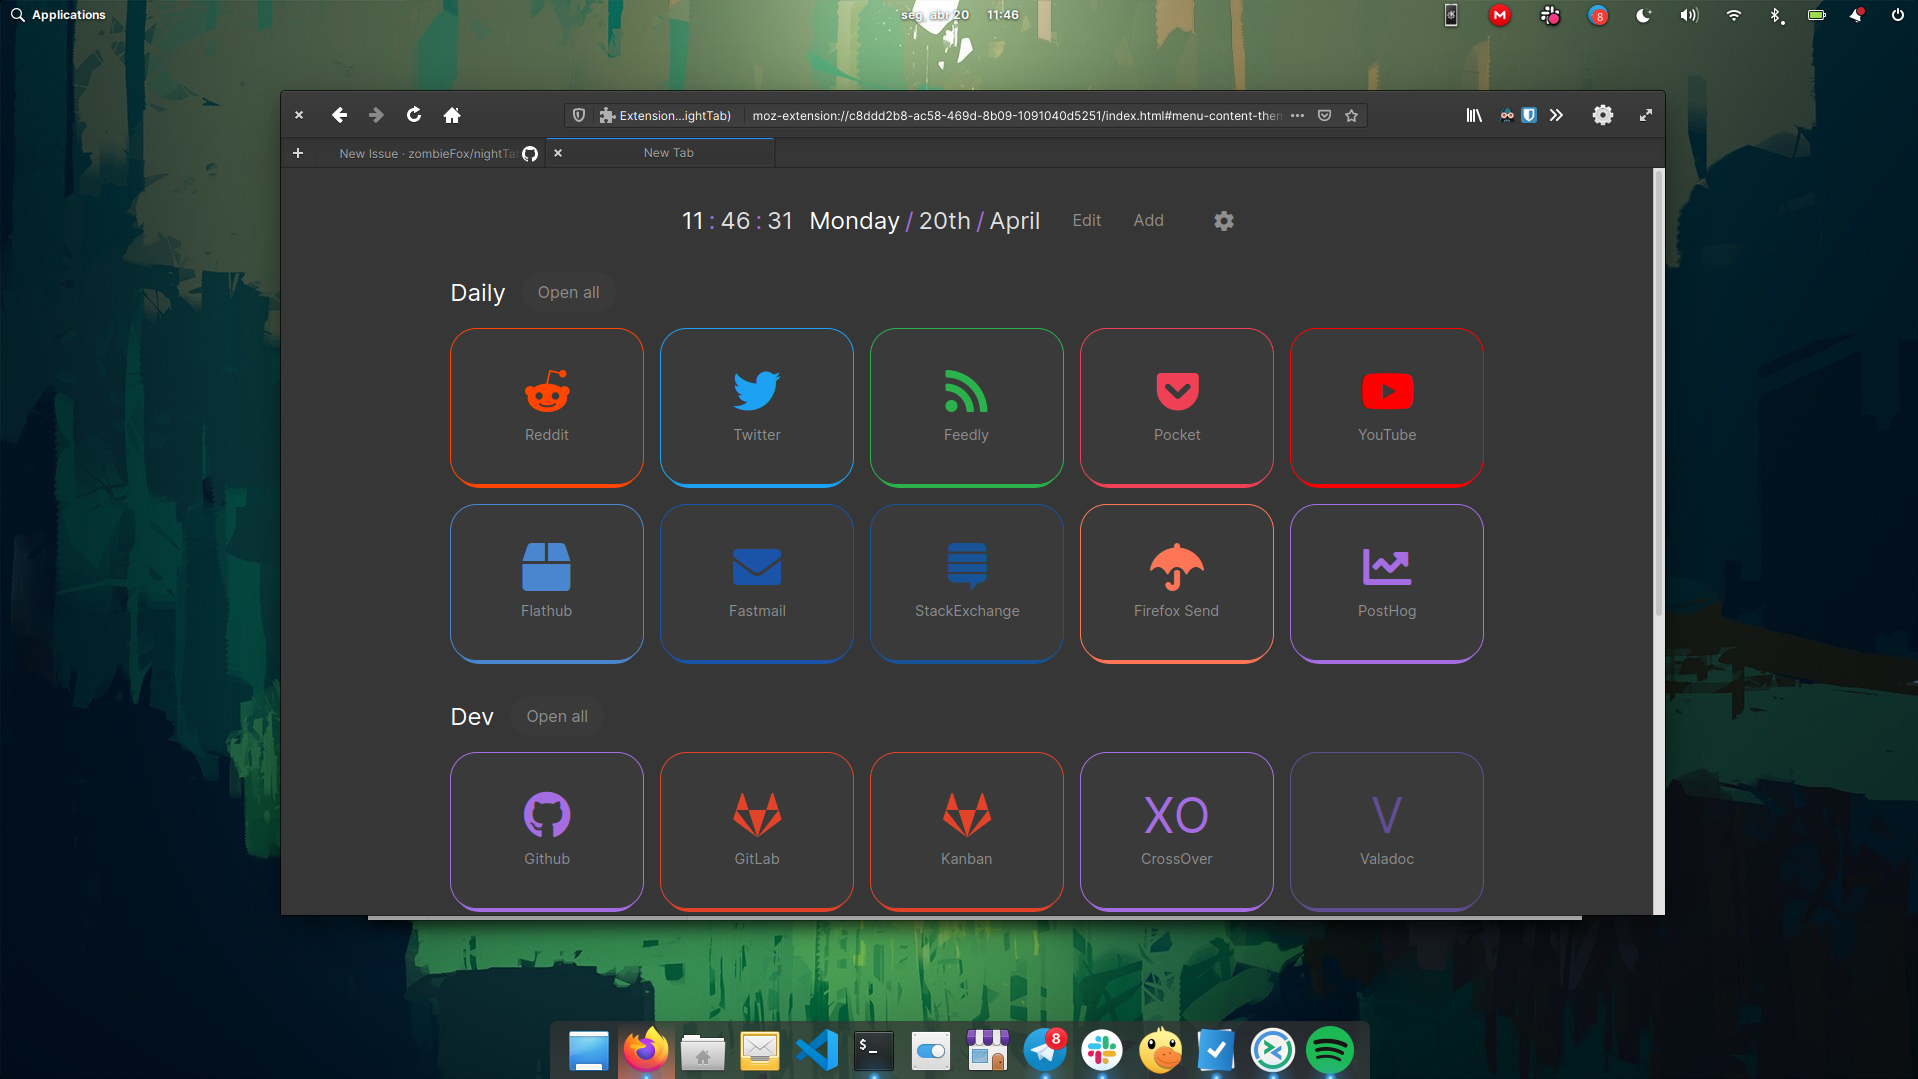Open the date and time panel indicator
Image resolution: width=1918 pixels, height=1079 pixels.
[959, 15]
